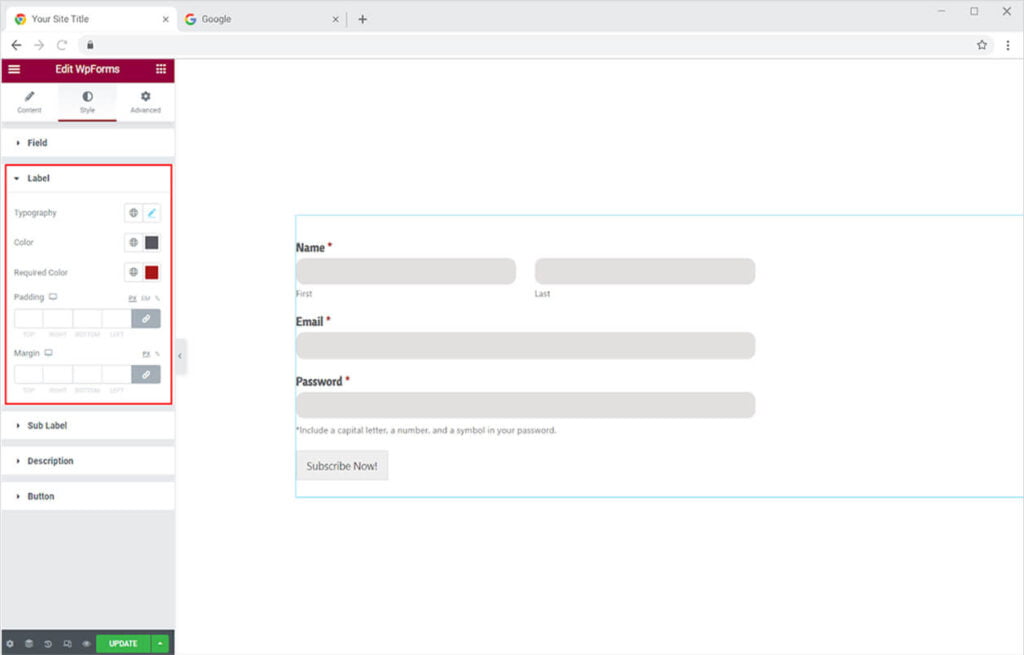The image size is (1024, 655).
Task: Open the Elementor hamburger menu
Action: pos(14,69)
